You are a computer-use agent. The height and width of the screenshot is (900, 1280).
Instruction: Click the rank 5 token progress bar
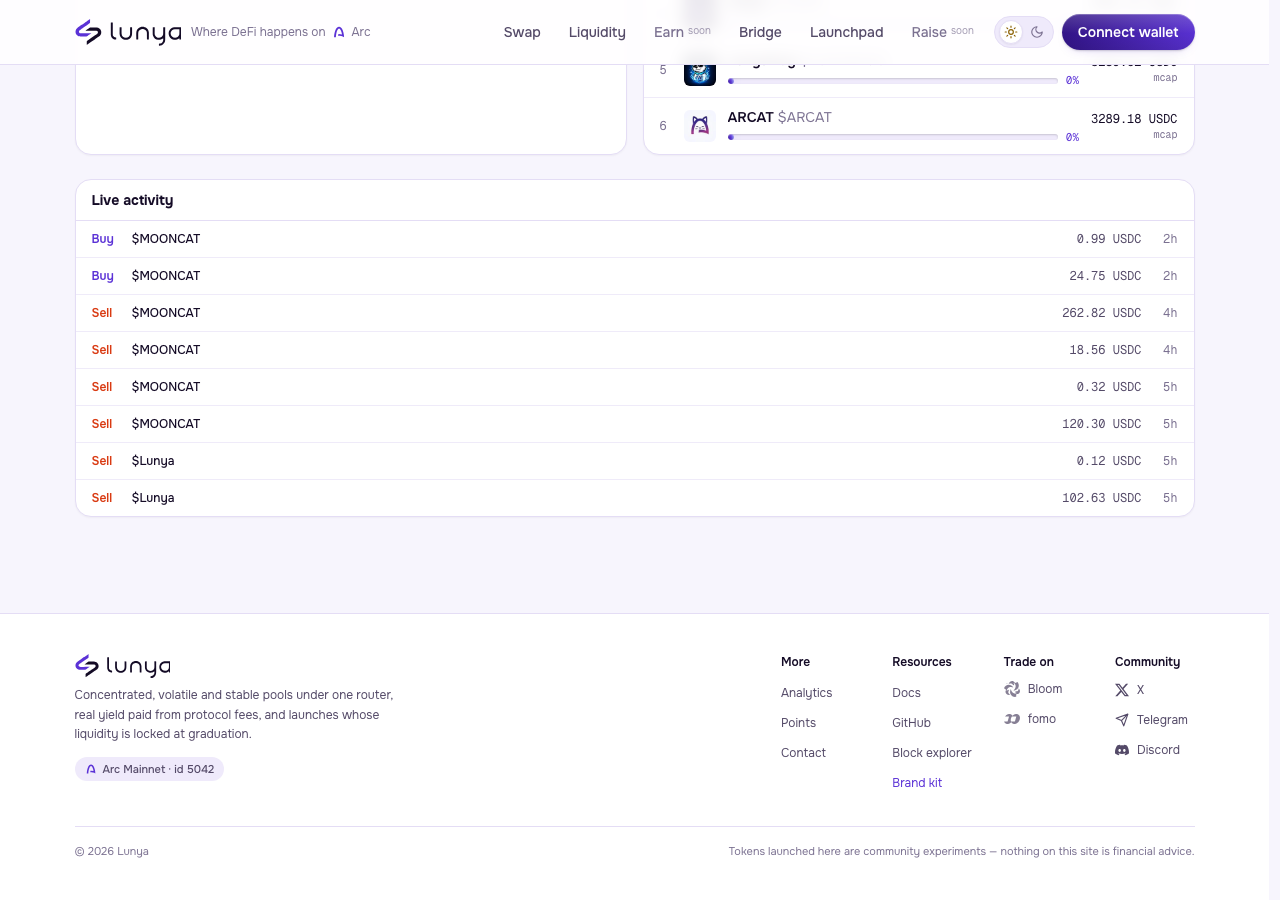click(x=893, y=80)
